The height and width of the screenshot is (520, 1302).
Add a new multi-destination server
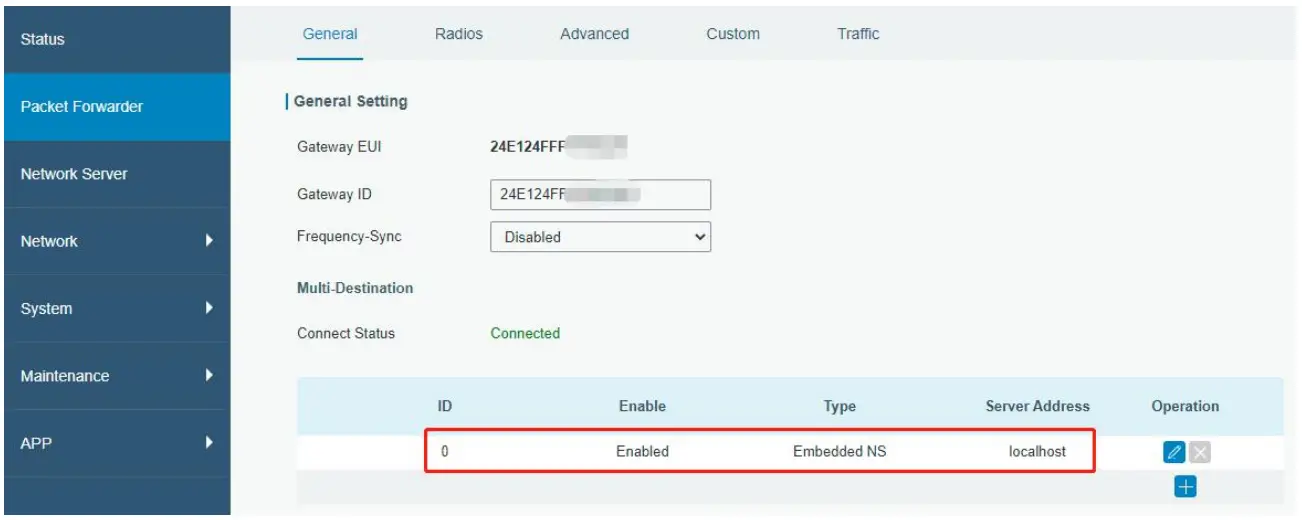tap(1186, 486)
